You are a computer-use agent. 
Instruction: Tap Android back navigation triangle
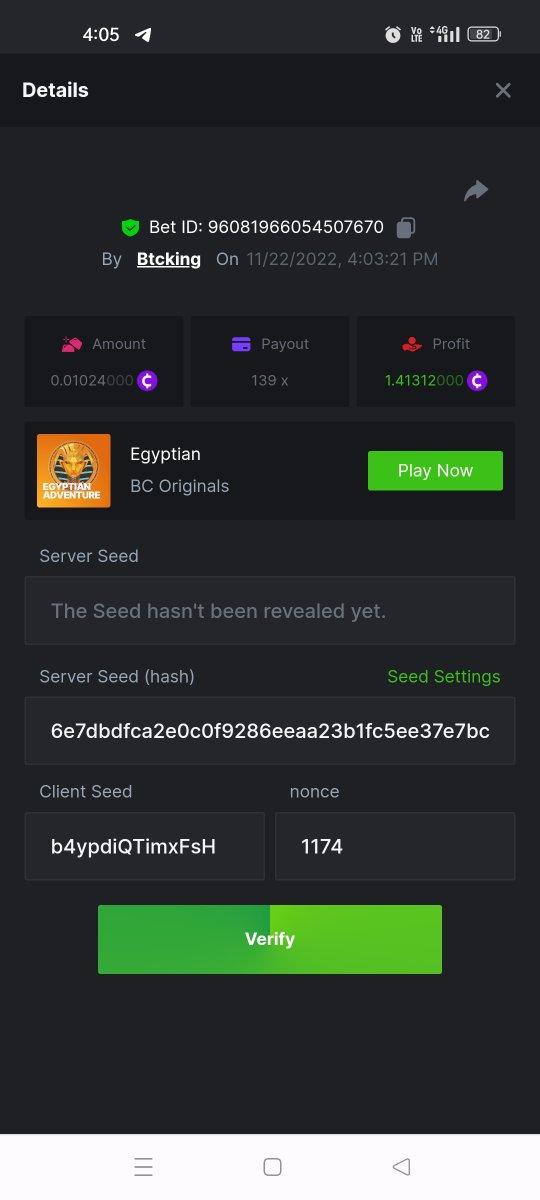401,1167
